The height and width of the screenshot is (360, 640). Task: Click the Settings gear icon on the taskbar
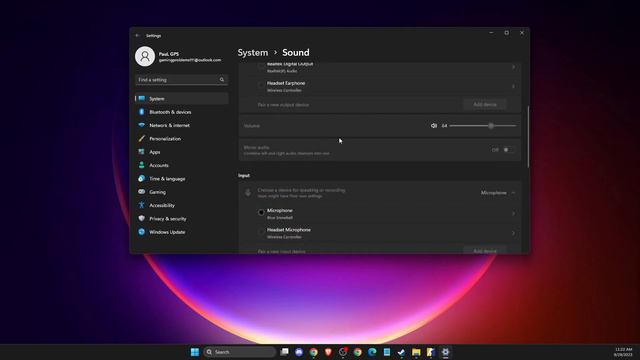(x=445, y=352)
